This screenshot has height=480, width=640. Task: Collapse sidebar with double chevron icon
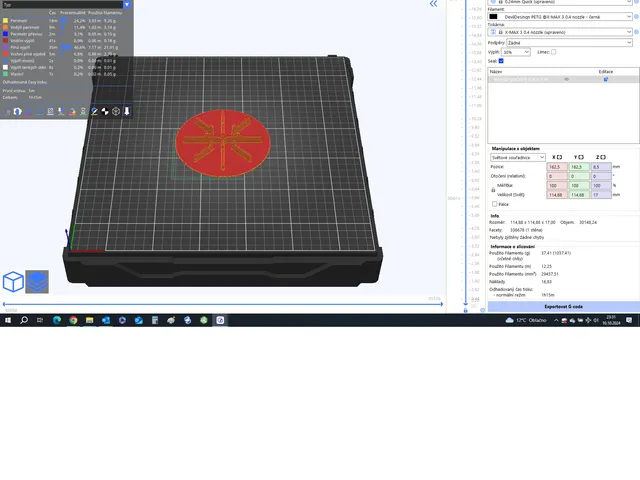(433, 4)
